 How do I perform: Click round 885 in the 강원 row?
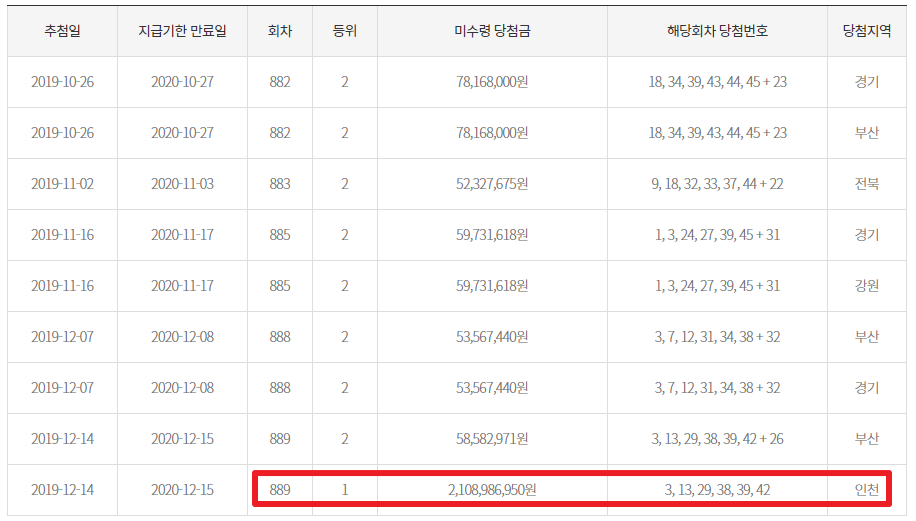(280, 286)
